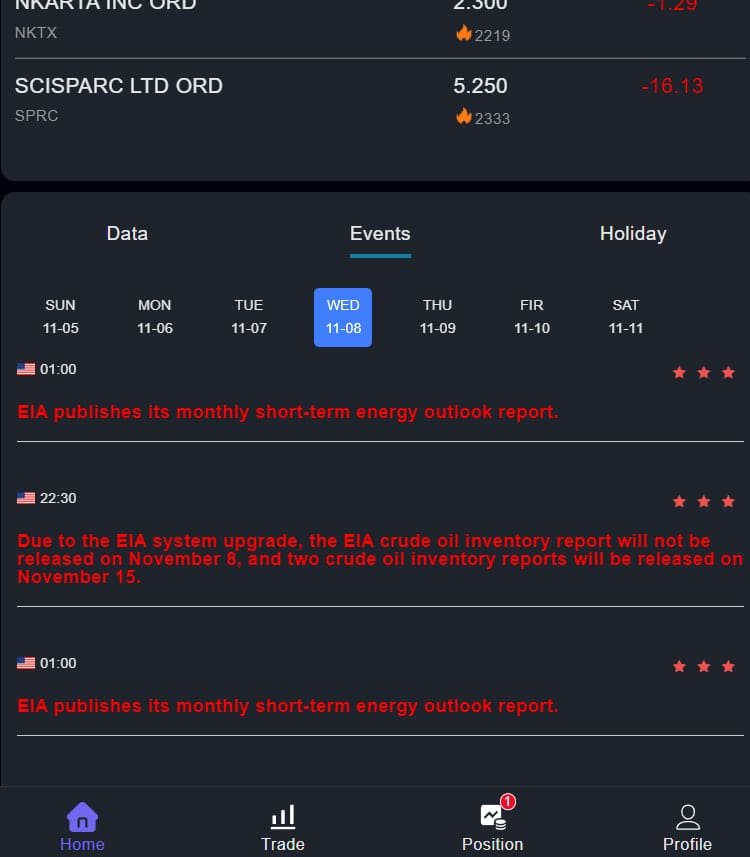Pick Friday 11-10 date
750x857 pixels.
pos(532,316)
